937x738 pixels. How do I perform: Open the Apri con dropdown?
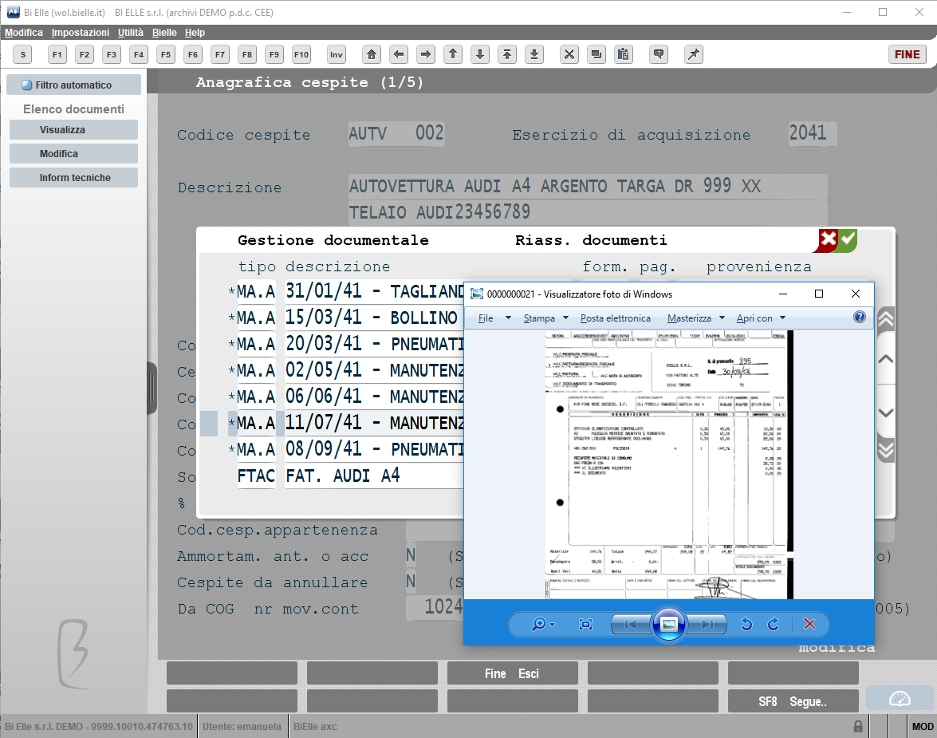[761, 319]
